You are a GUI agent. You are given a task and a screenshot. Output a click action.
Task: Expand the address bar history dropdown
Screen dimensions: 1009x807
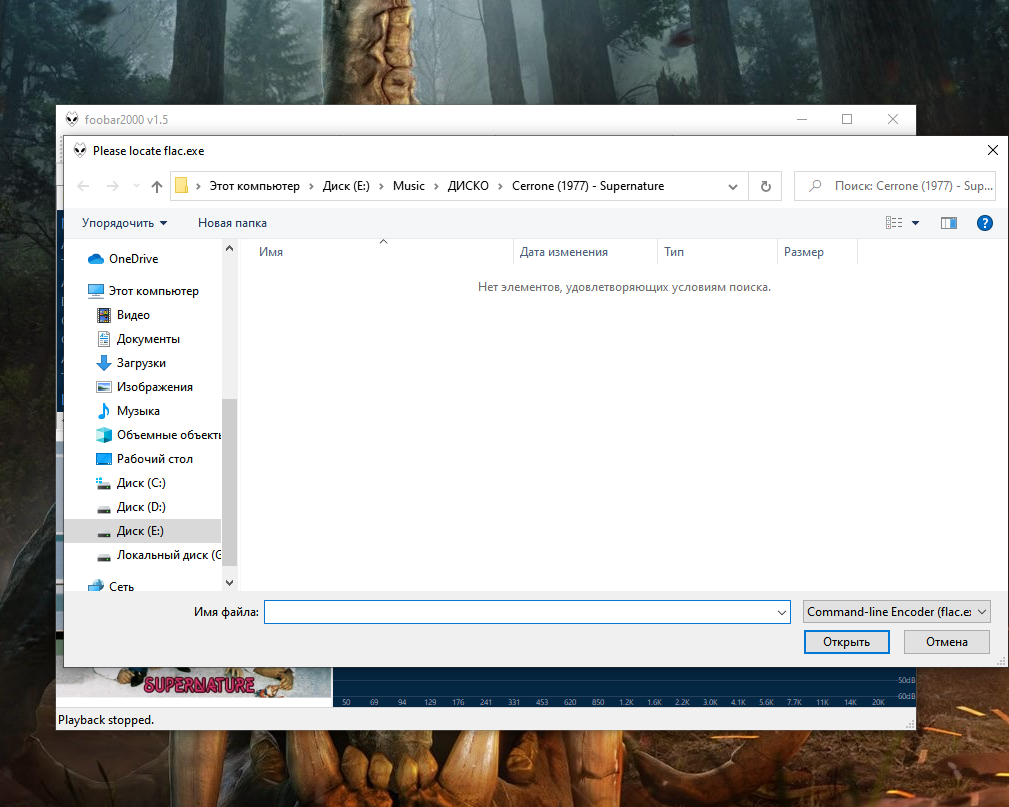(x=733, y=186)
